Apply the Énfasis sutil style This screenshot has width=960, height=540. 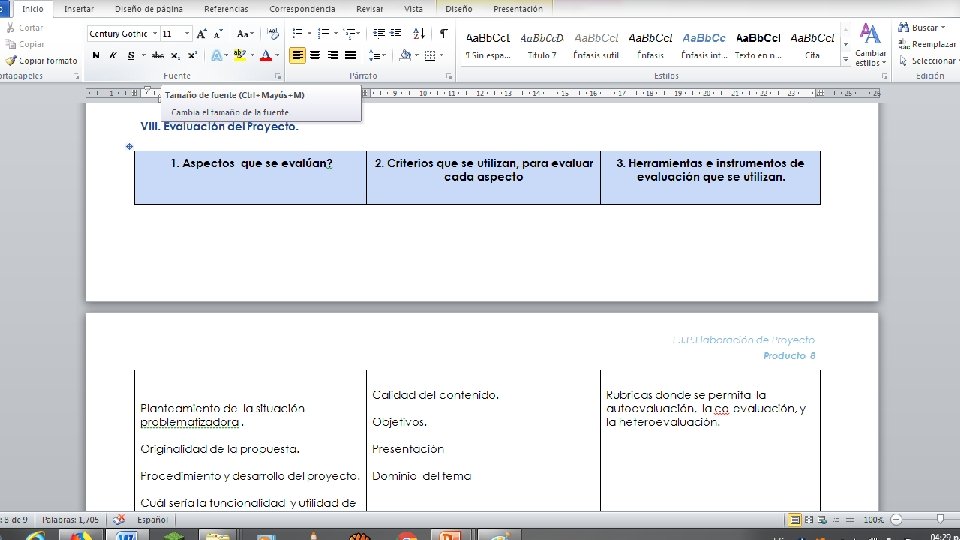coord(596,45)
